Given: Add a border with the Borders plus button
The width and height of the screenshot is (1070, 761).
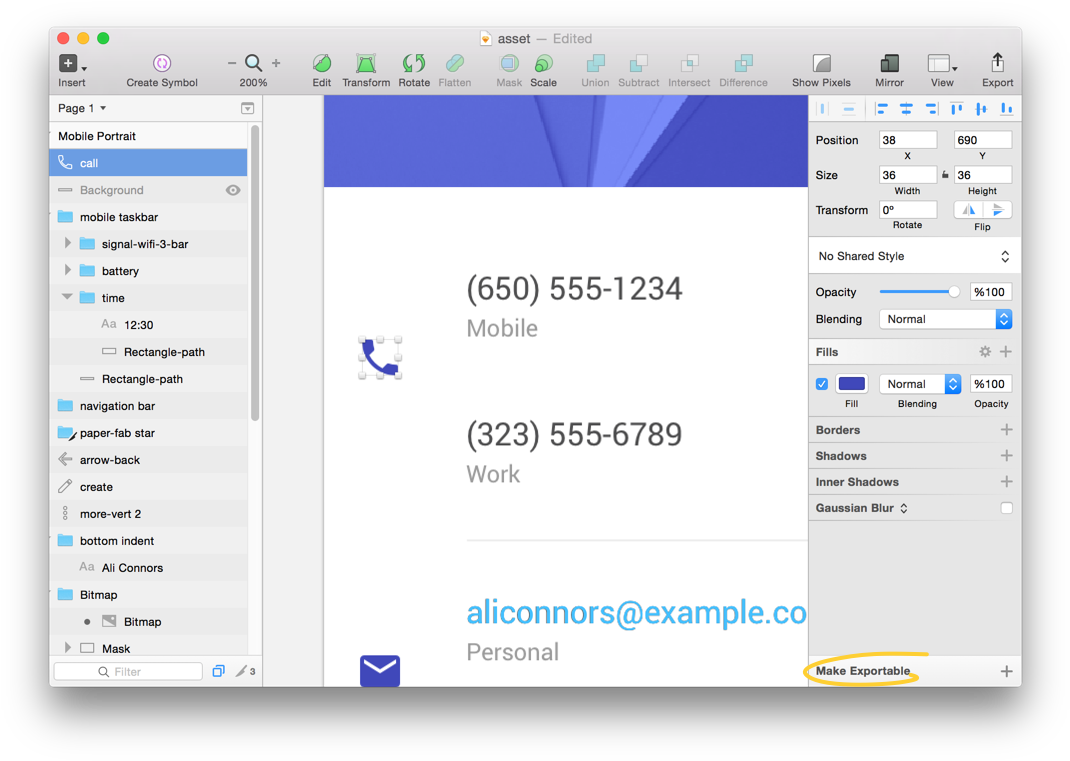Looking at the screenshot, I should [1007, 429].
